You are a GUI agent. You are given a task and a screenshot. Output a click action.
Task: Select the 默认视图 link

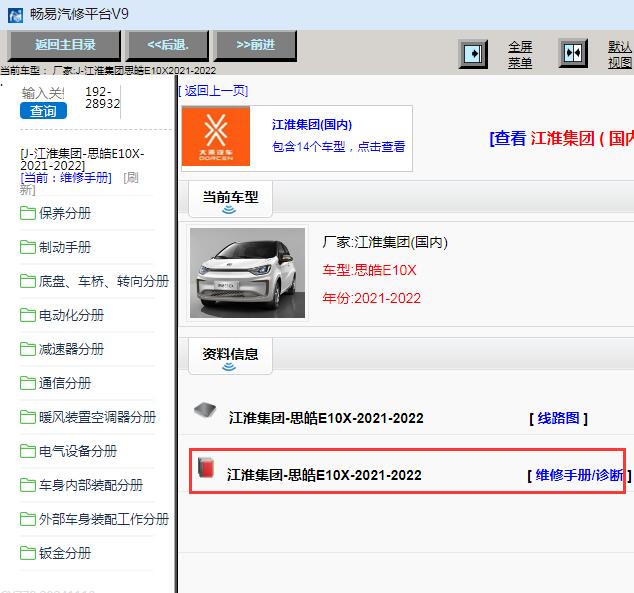[620, 55]
